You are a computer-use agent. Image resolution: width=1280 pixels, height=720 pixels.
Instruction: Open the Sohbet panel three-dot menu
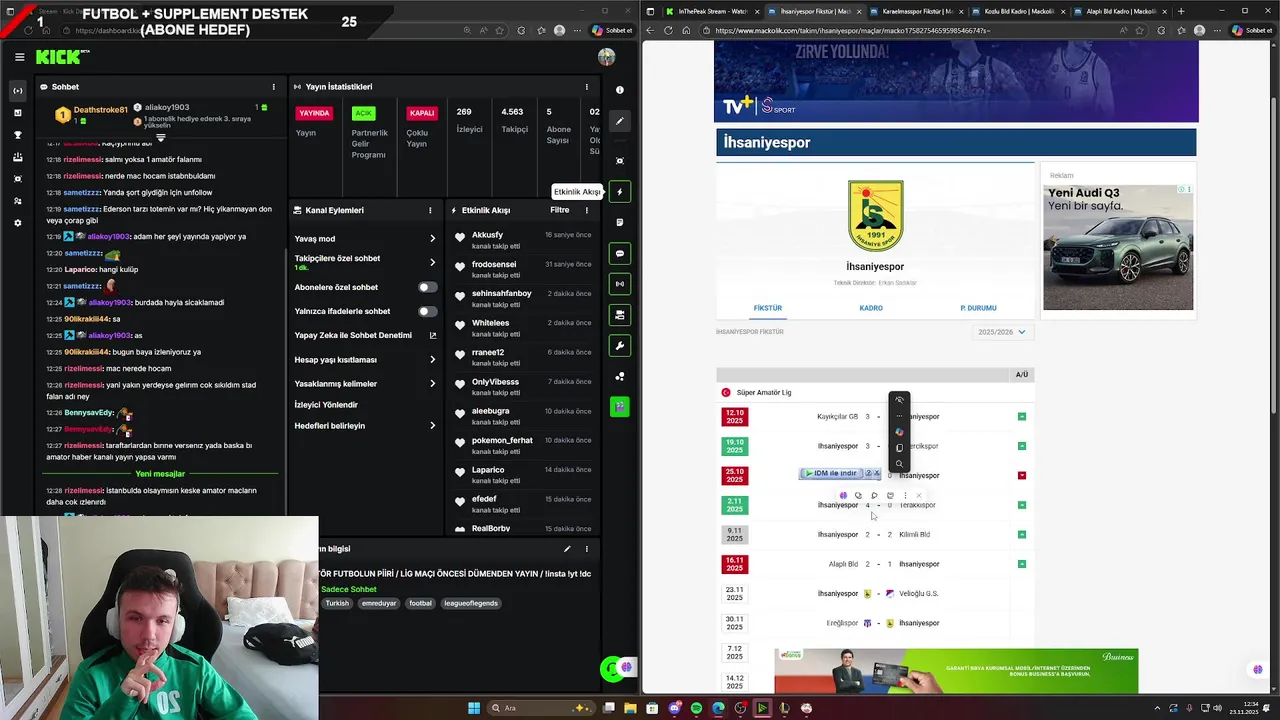pyautogui.click(x=273, y=87)
